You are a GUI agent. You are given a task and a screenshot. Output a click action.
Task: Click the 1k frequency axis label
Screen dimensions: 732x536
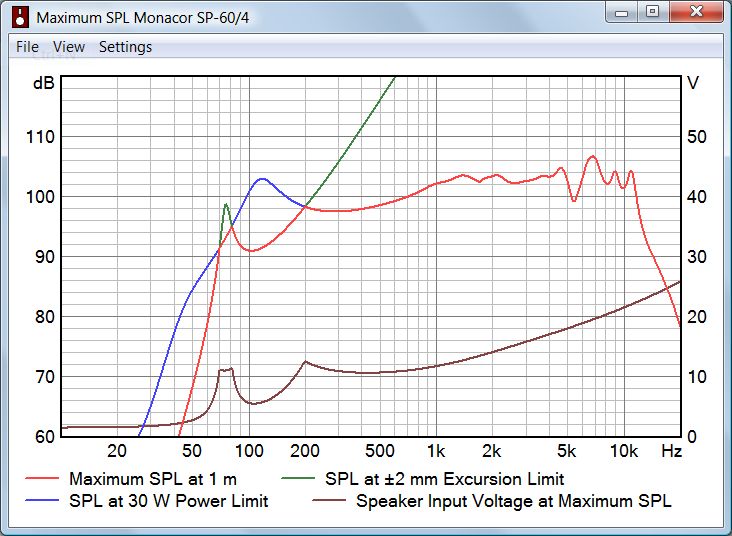coord(436,451)
